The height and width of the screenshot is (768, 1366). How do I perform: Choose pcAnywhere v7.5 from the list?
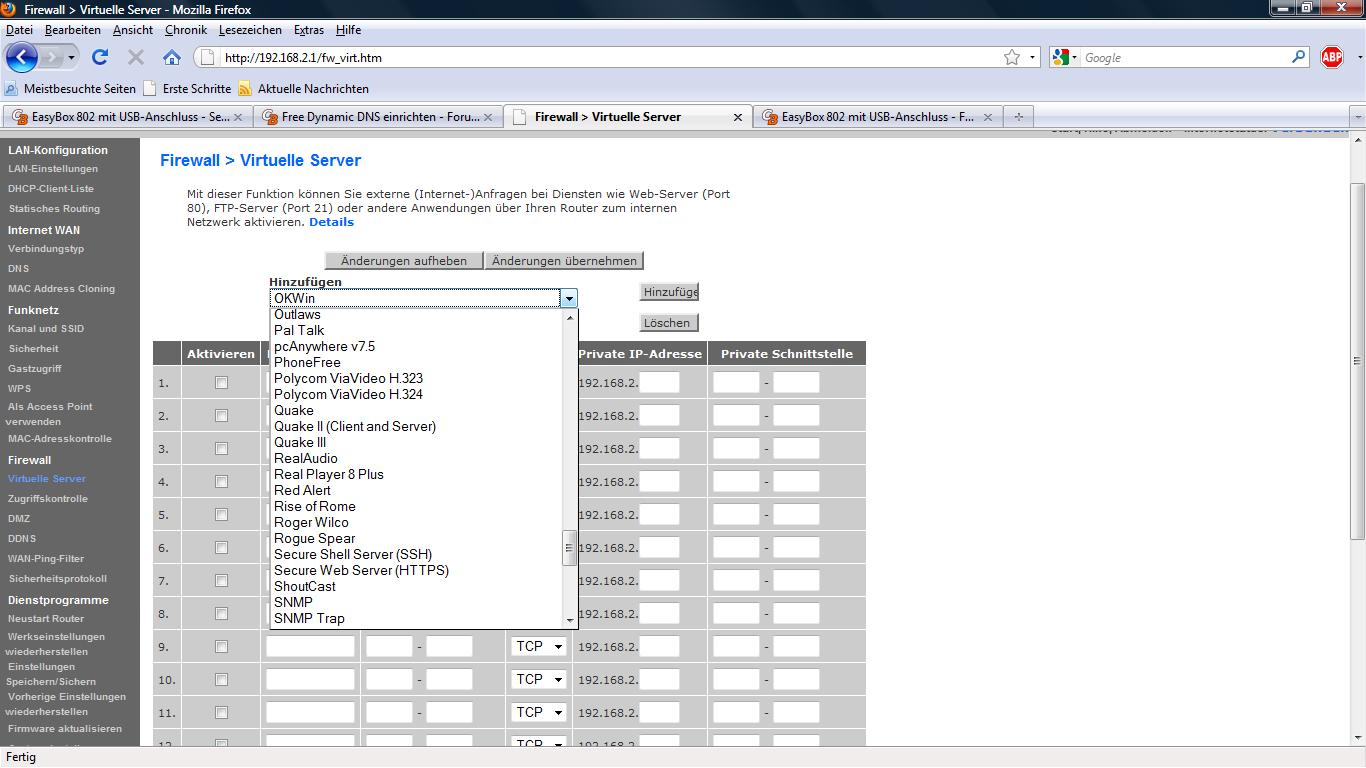pos(324,346)
